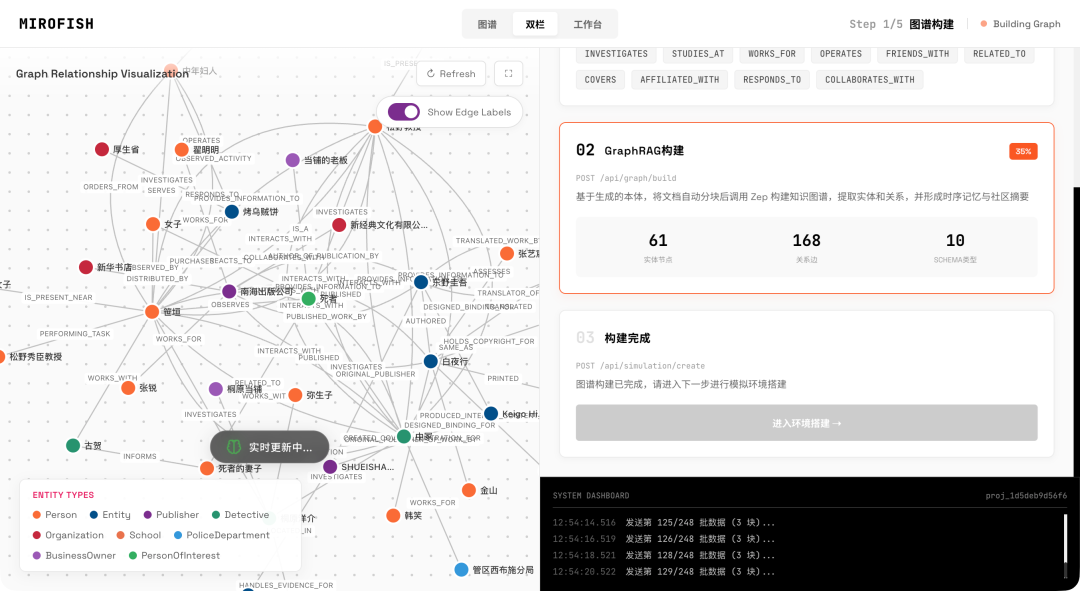Image resolution: width=1080 pixels, height=591 pixels.
Task: Refresh the graph visualization
Action: coord(451,74)
